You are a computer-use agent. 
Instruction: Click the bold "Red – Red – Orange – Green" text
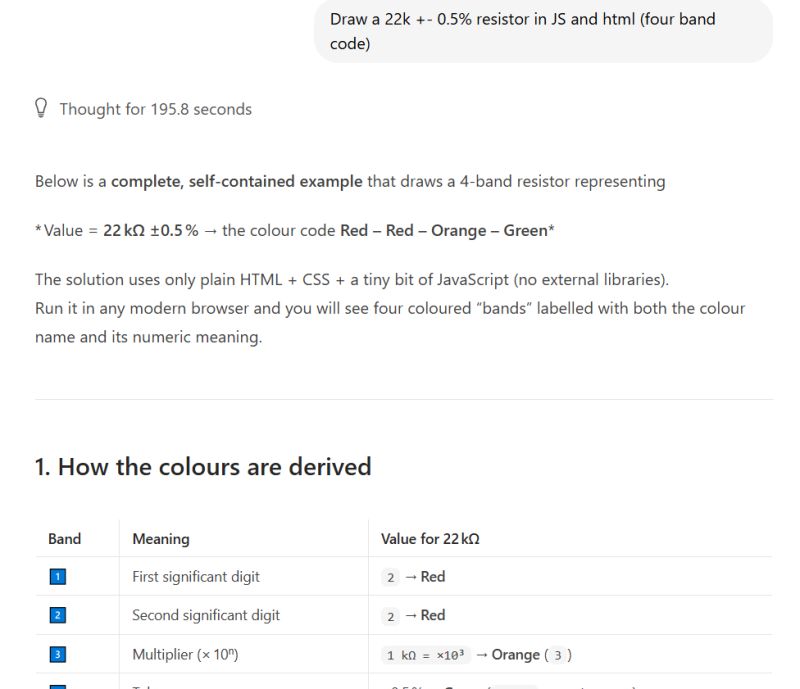click(444, 231)
